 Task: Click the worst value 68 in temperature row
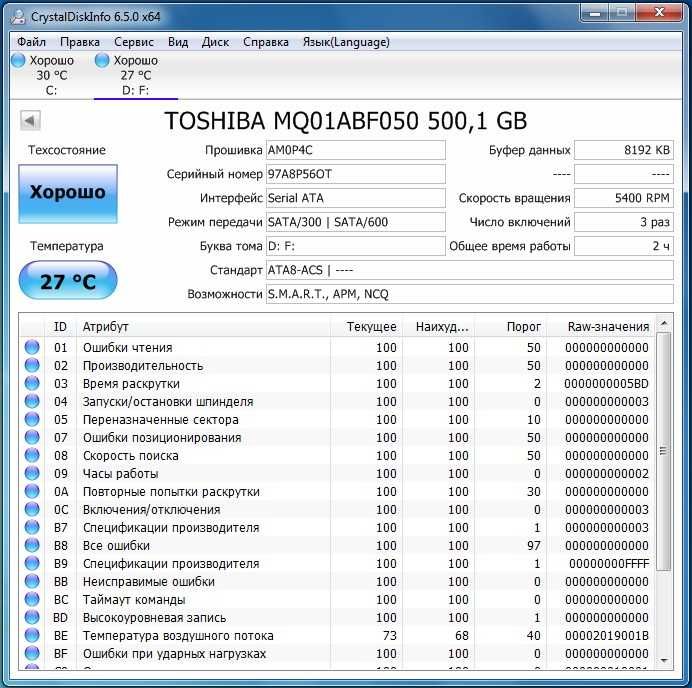pos(462,635)
